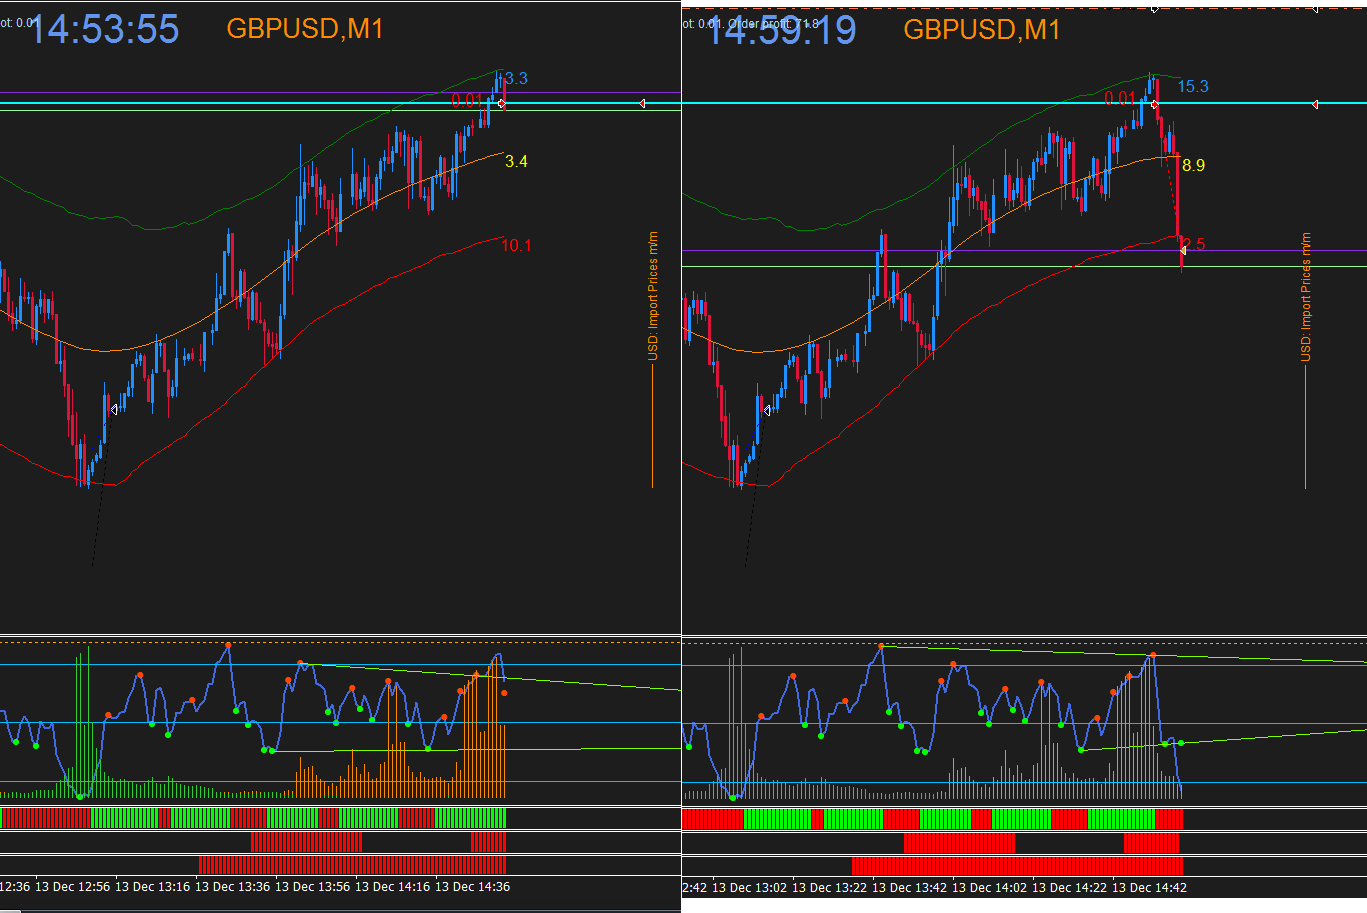Click the '13 Dec 14:02' time axis label
Screen dimensions: 1367x913
989,887
